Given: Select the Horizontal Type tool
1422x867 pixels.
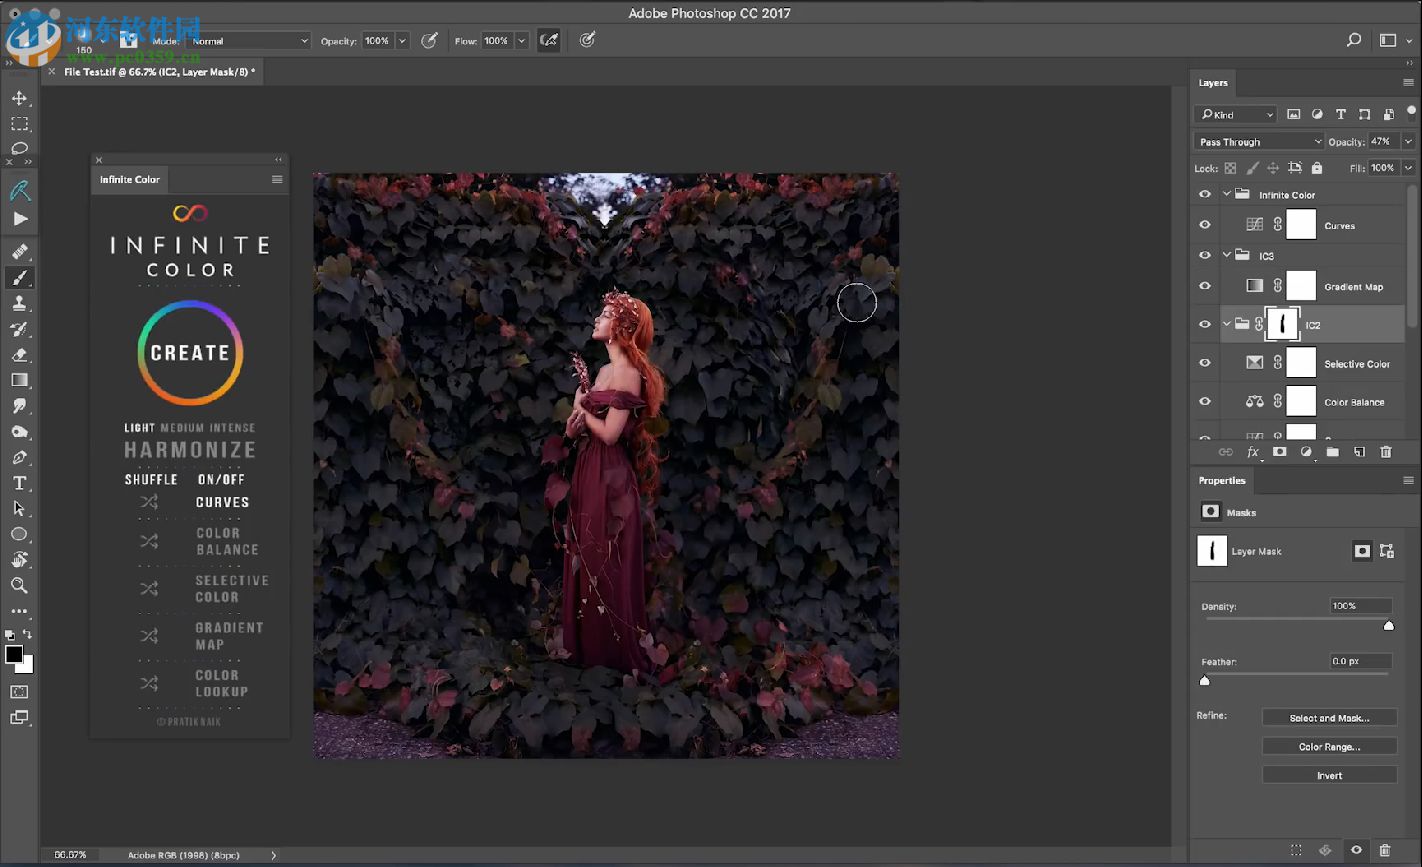Looking at the screenshot, I should pyautogui.click(x=19, y=483).
